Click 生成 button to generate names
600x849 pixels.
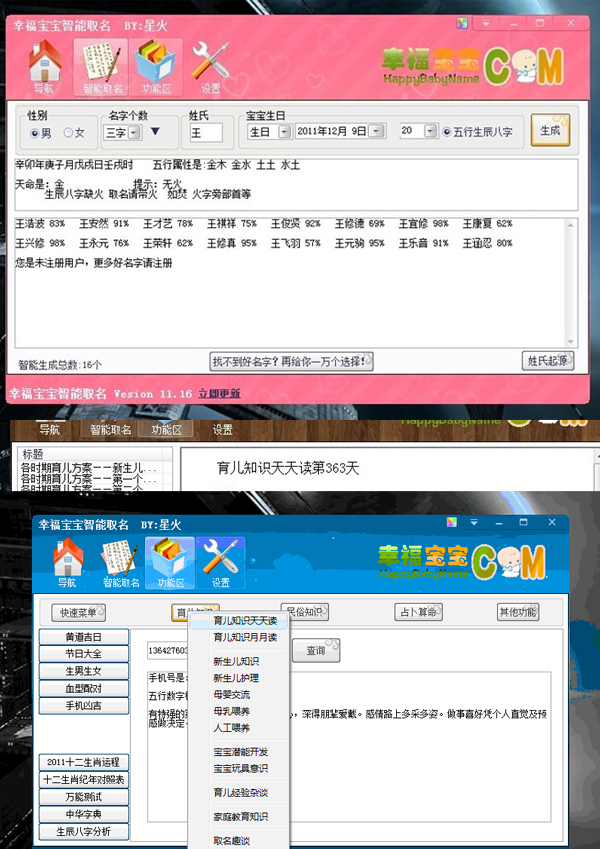point(550,130)
